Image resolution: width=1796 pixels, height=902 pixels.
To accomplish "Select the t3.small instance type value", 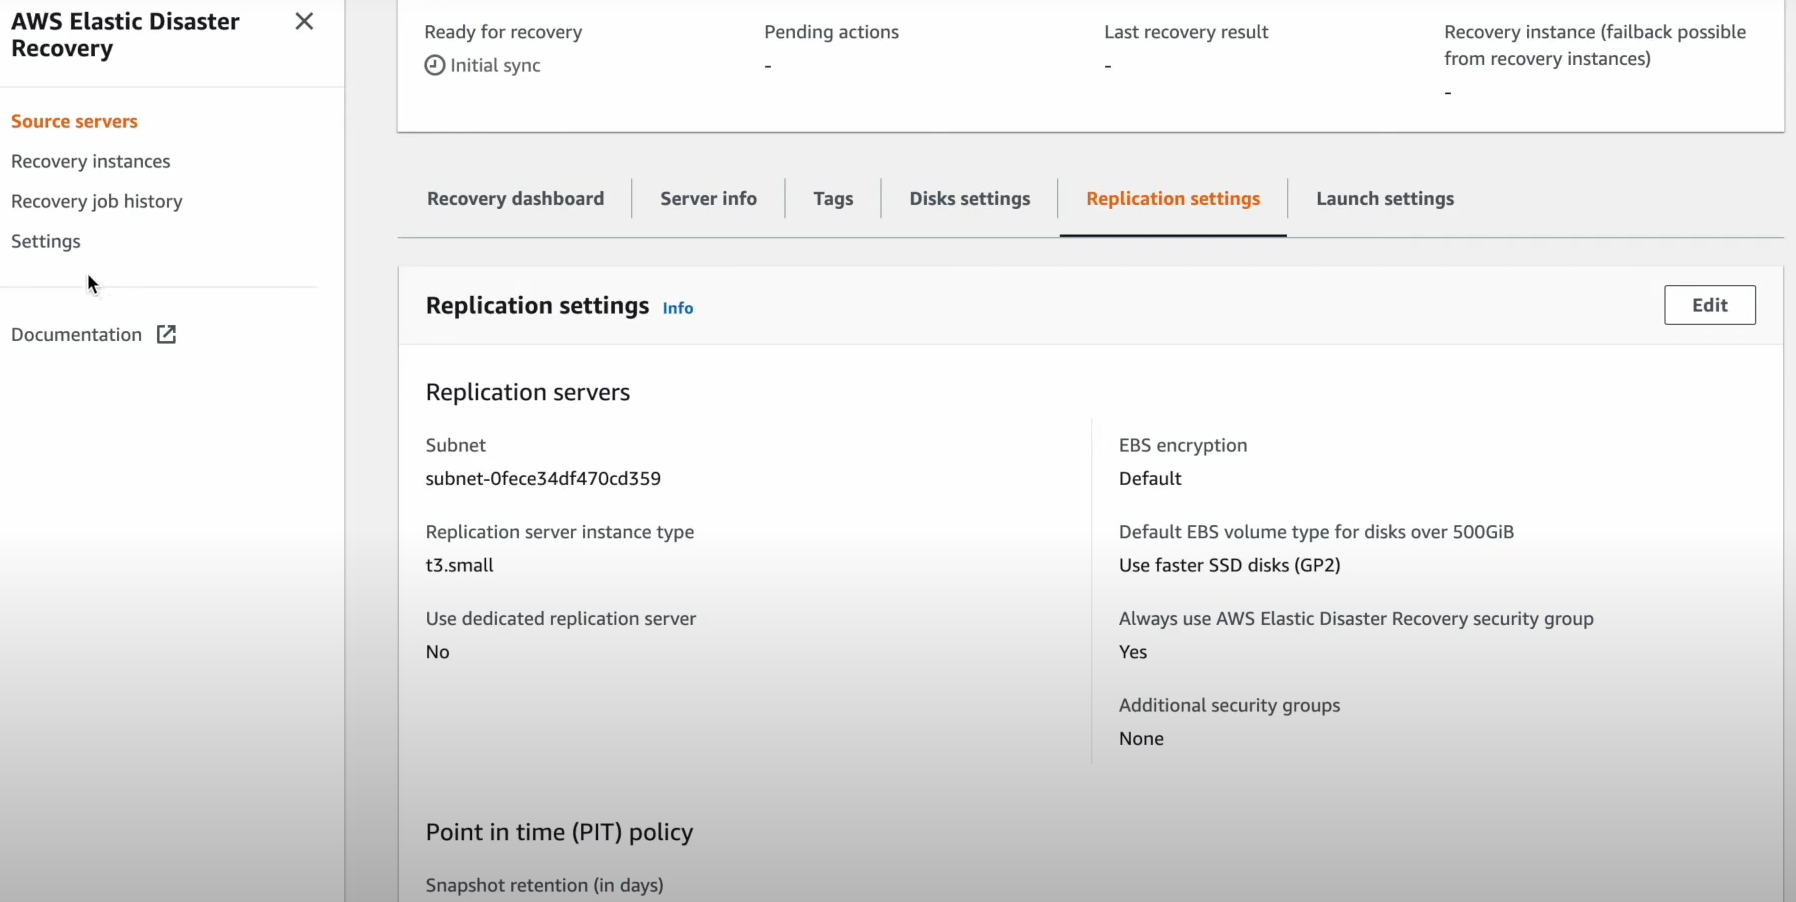I will click(x=460, y=565).
